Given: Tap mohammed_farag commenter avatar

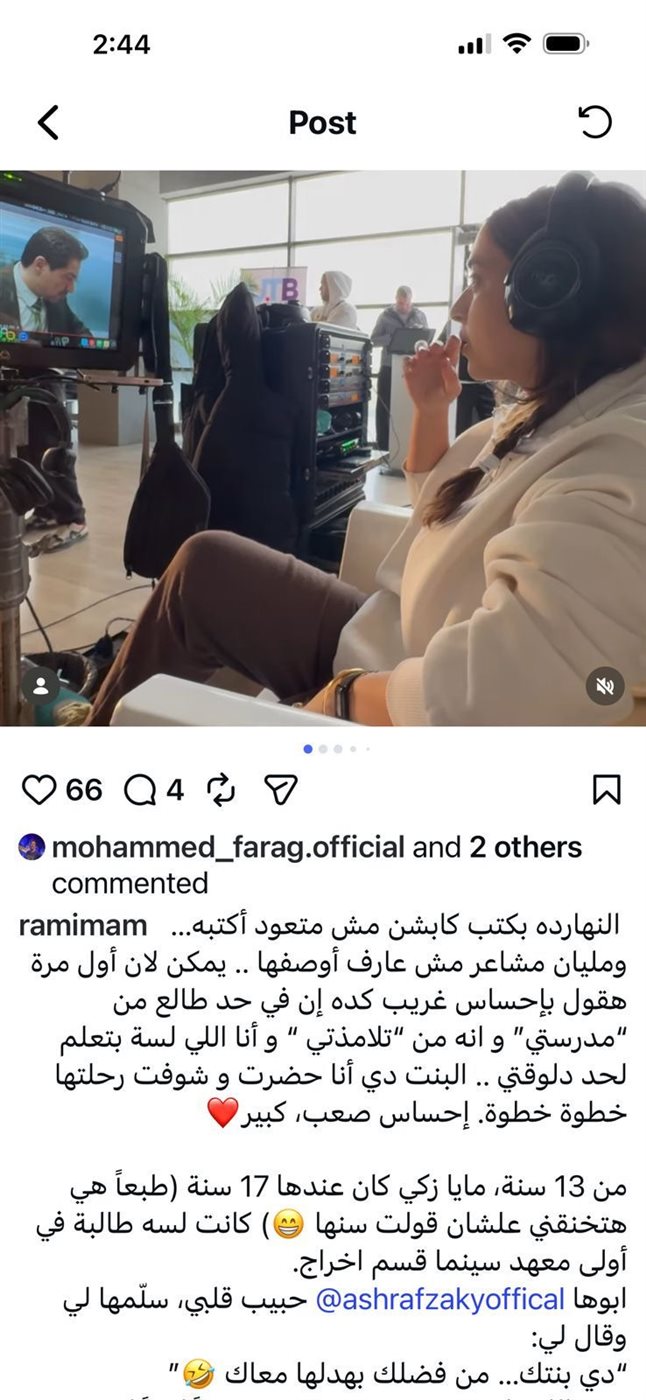Looking at the screenshot, I should click(32, 847).
